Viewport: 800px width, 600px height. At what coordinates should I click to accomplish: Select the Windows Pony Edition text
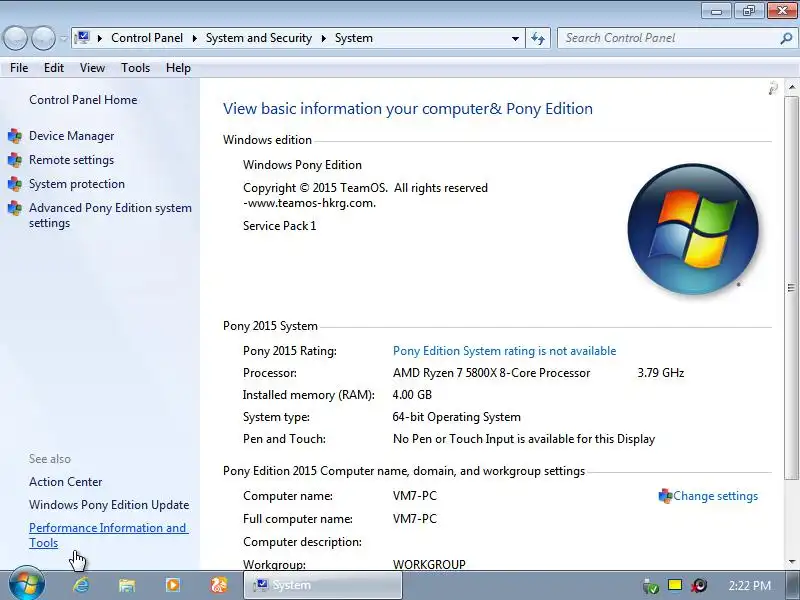(x=303, y=165)
